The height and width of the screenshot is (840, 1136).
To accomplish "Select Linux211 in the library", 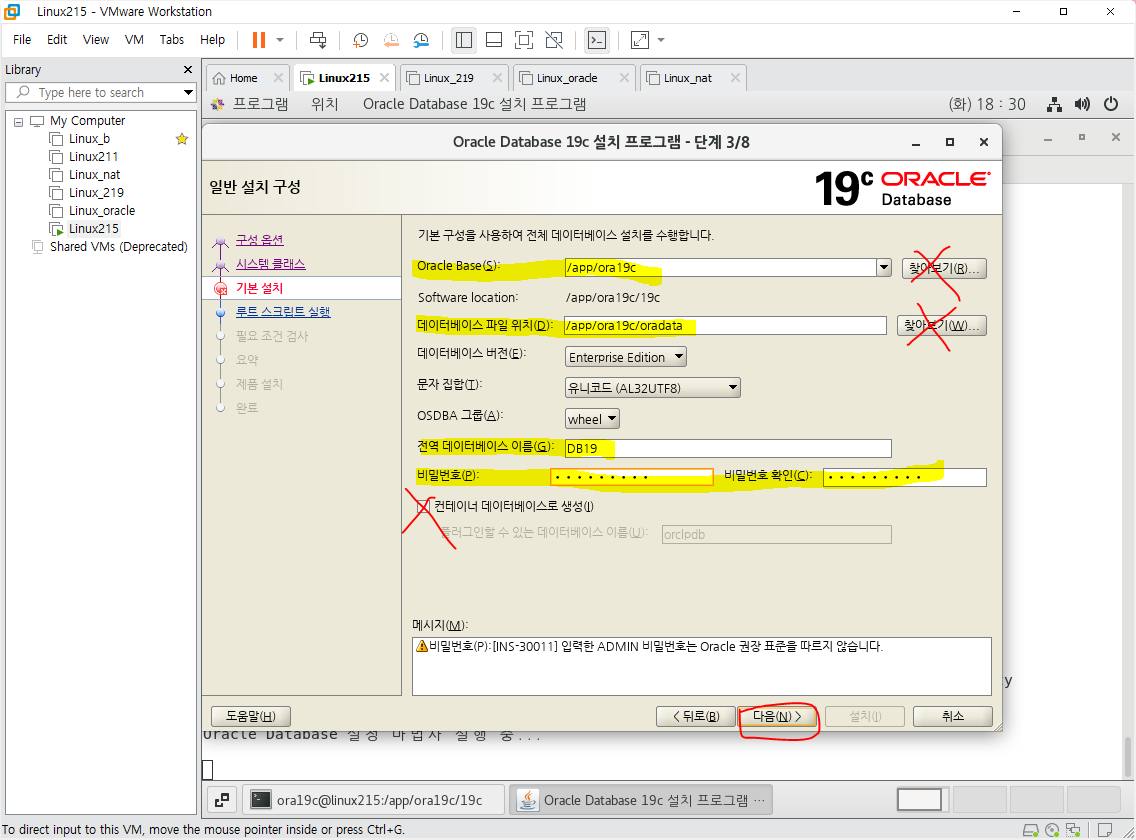I will 93,157.
